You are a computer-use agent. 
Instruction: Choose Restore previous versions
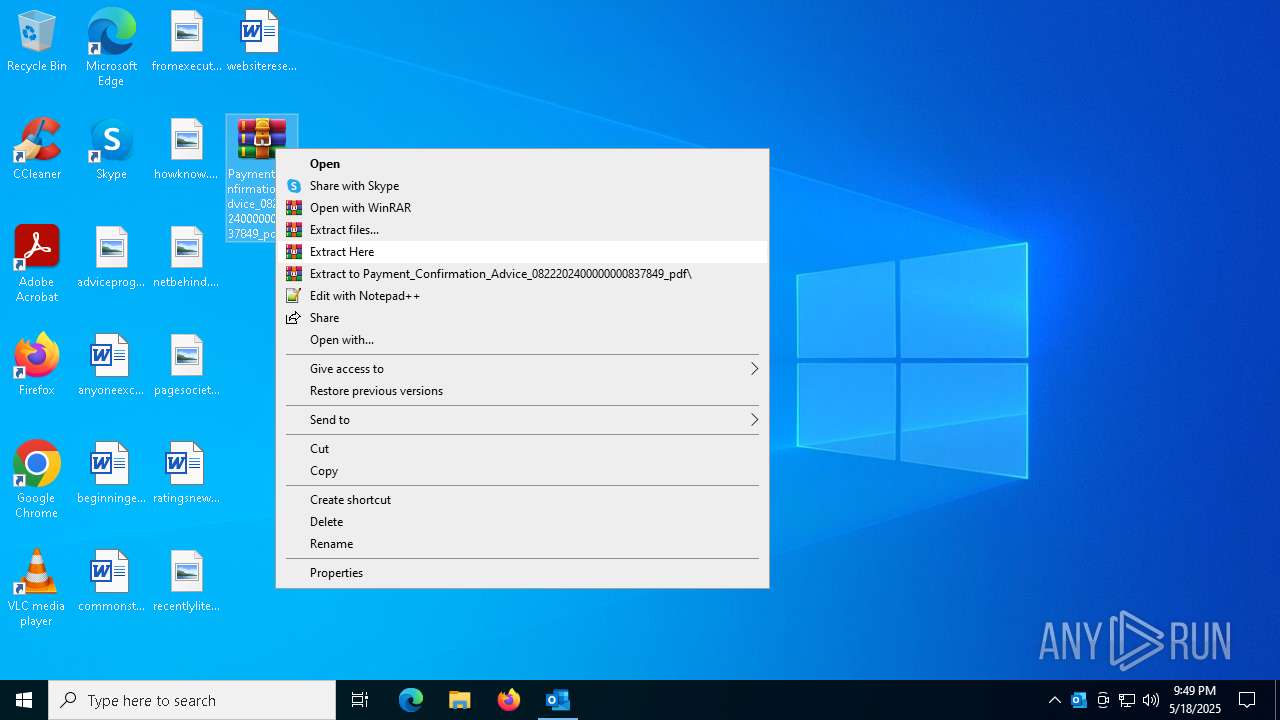coord(522,391)
